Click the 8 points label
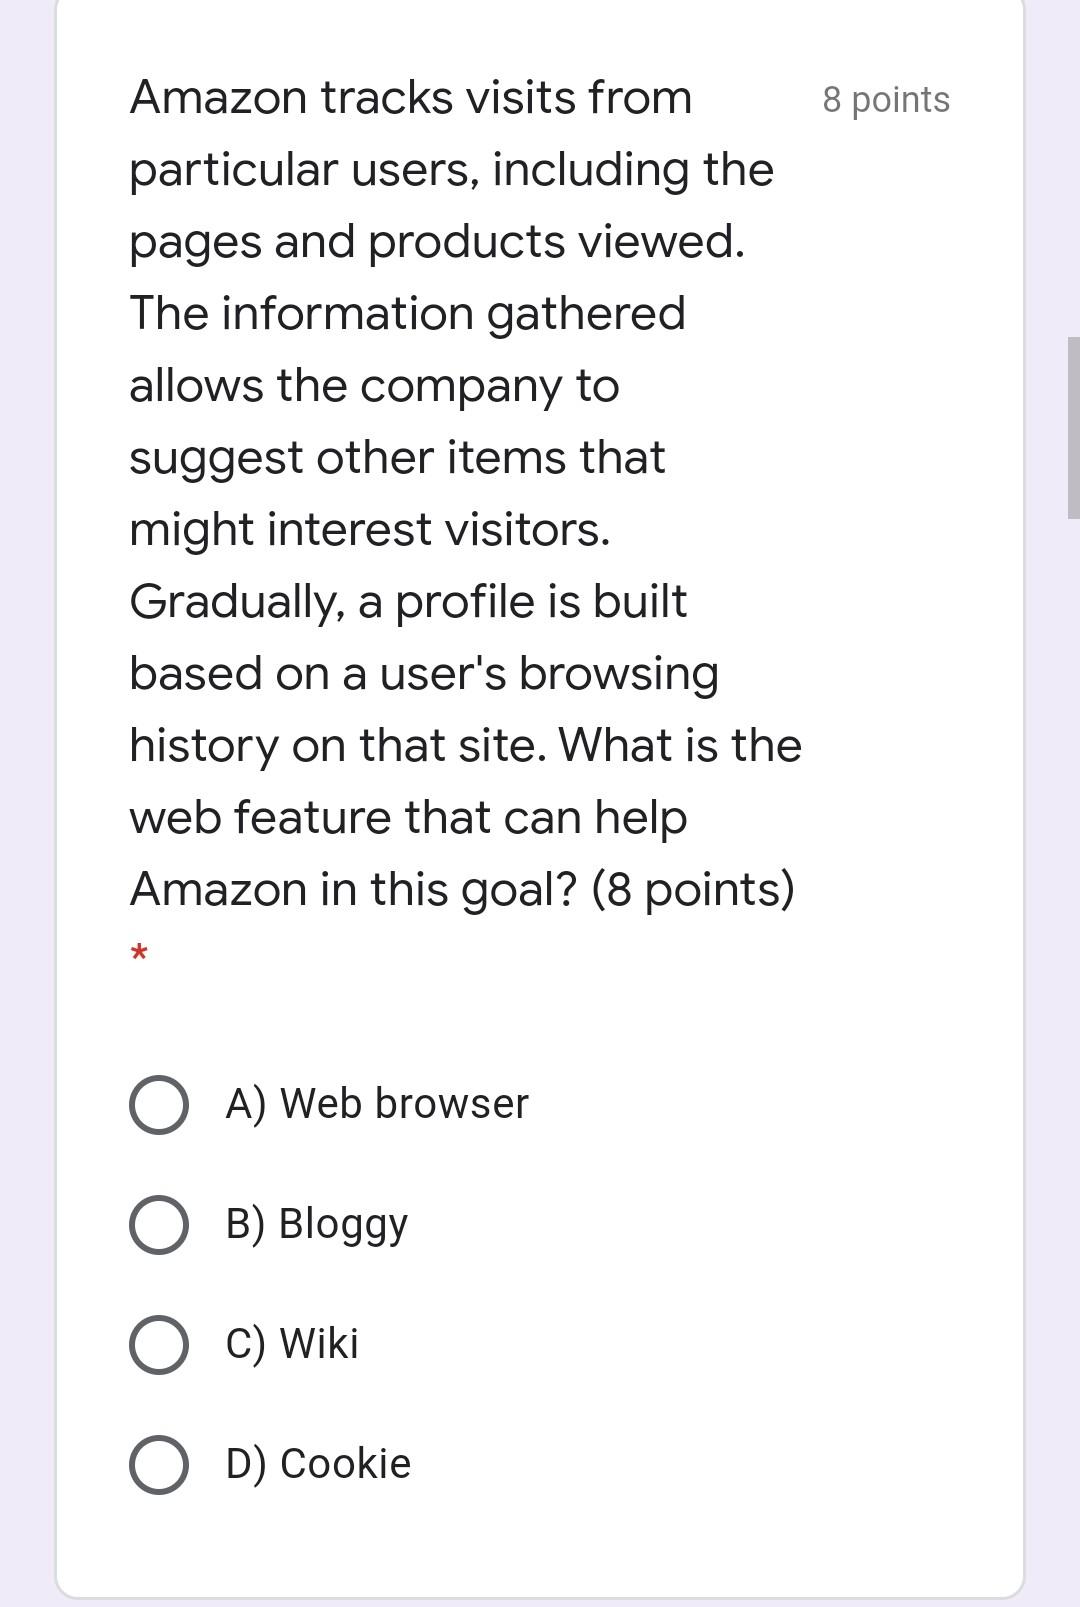1080x1607 pixels. click(x=885, y=99)
